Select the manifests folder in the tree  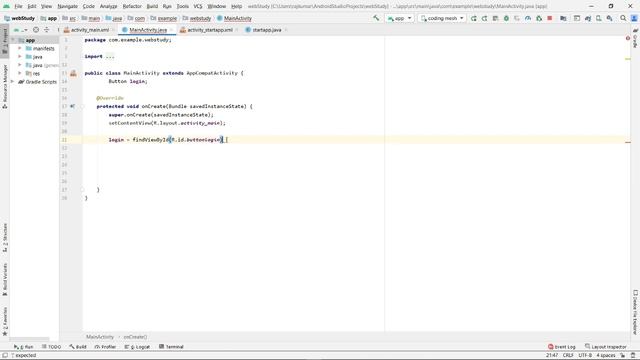[40, 49]
